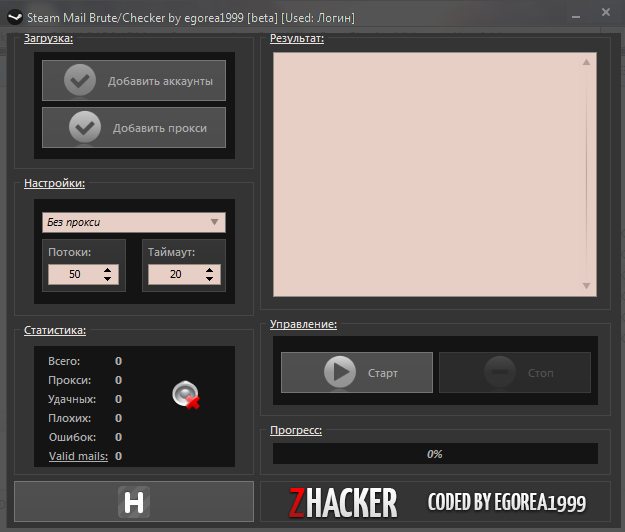Click the Добавить аккаунты button
The image size is (625, 532).
134,80
